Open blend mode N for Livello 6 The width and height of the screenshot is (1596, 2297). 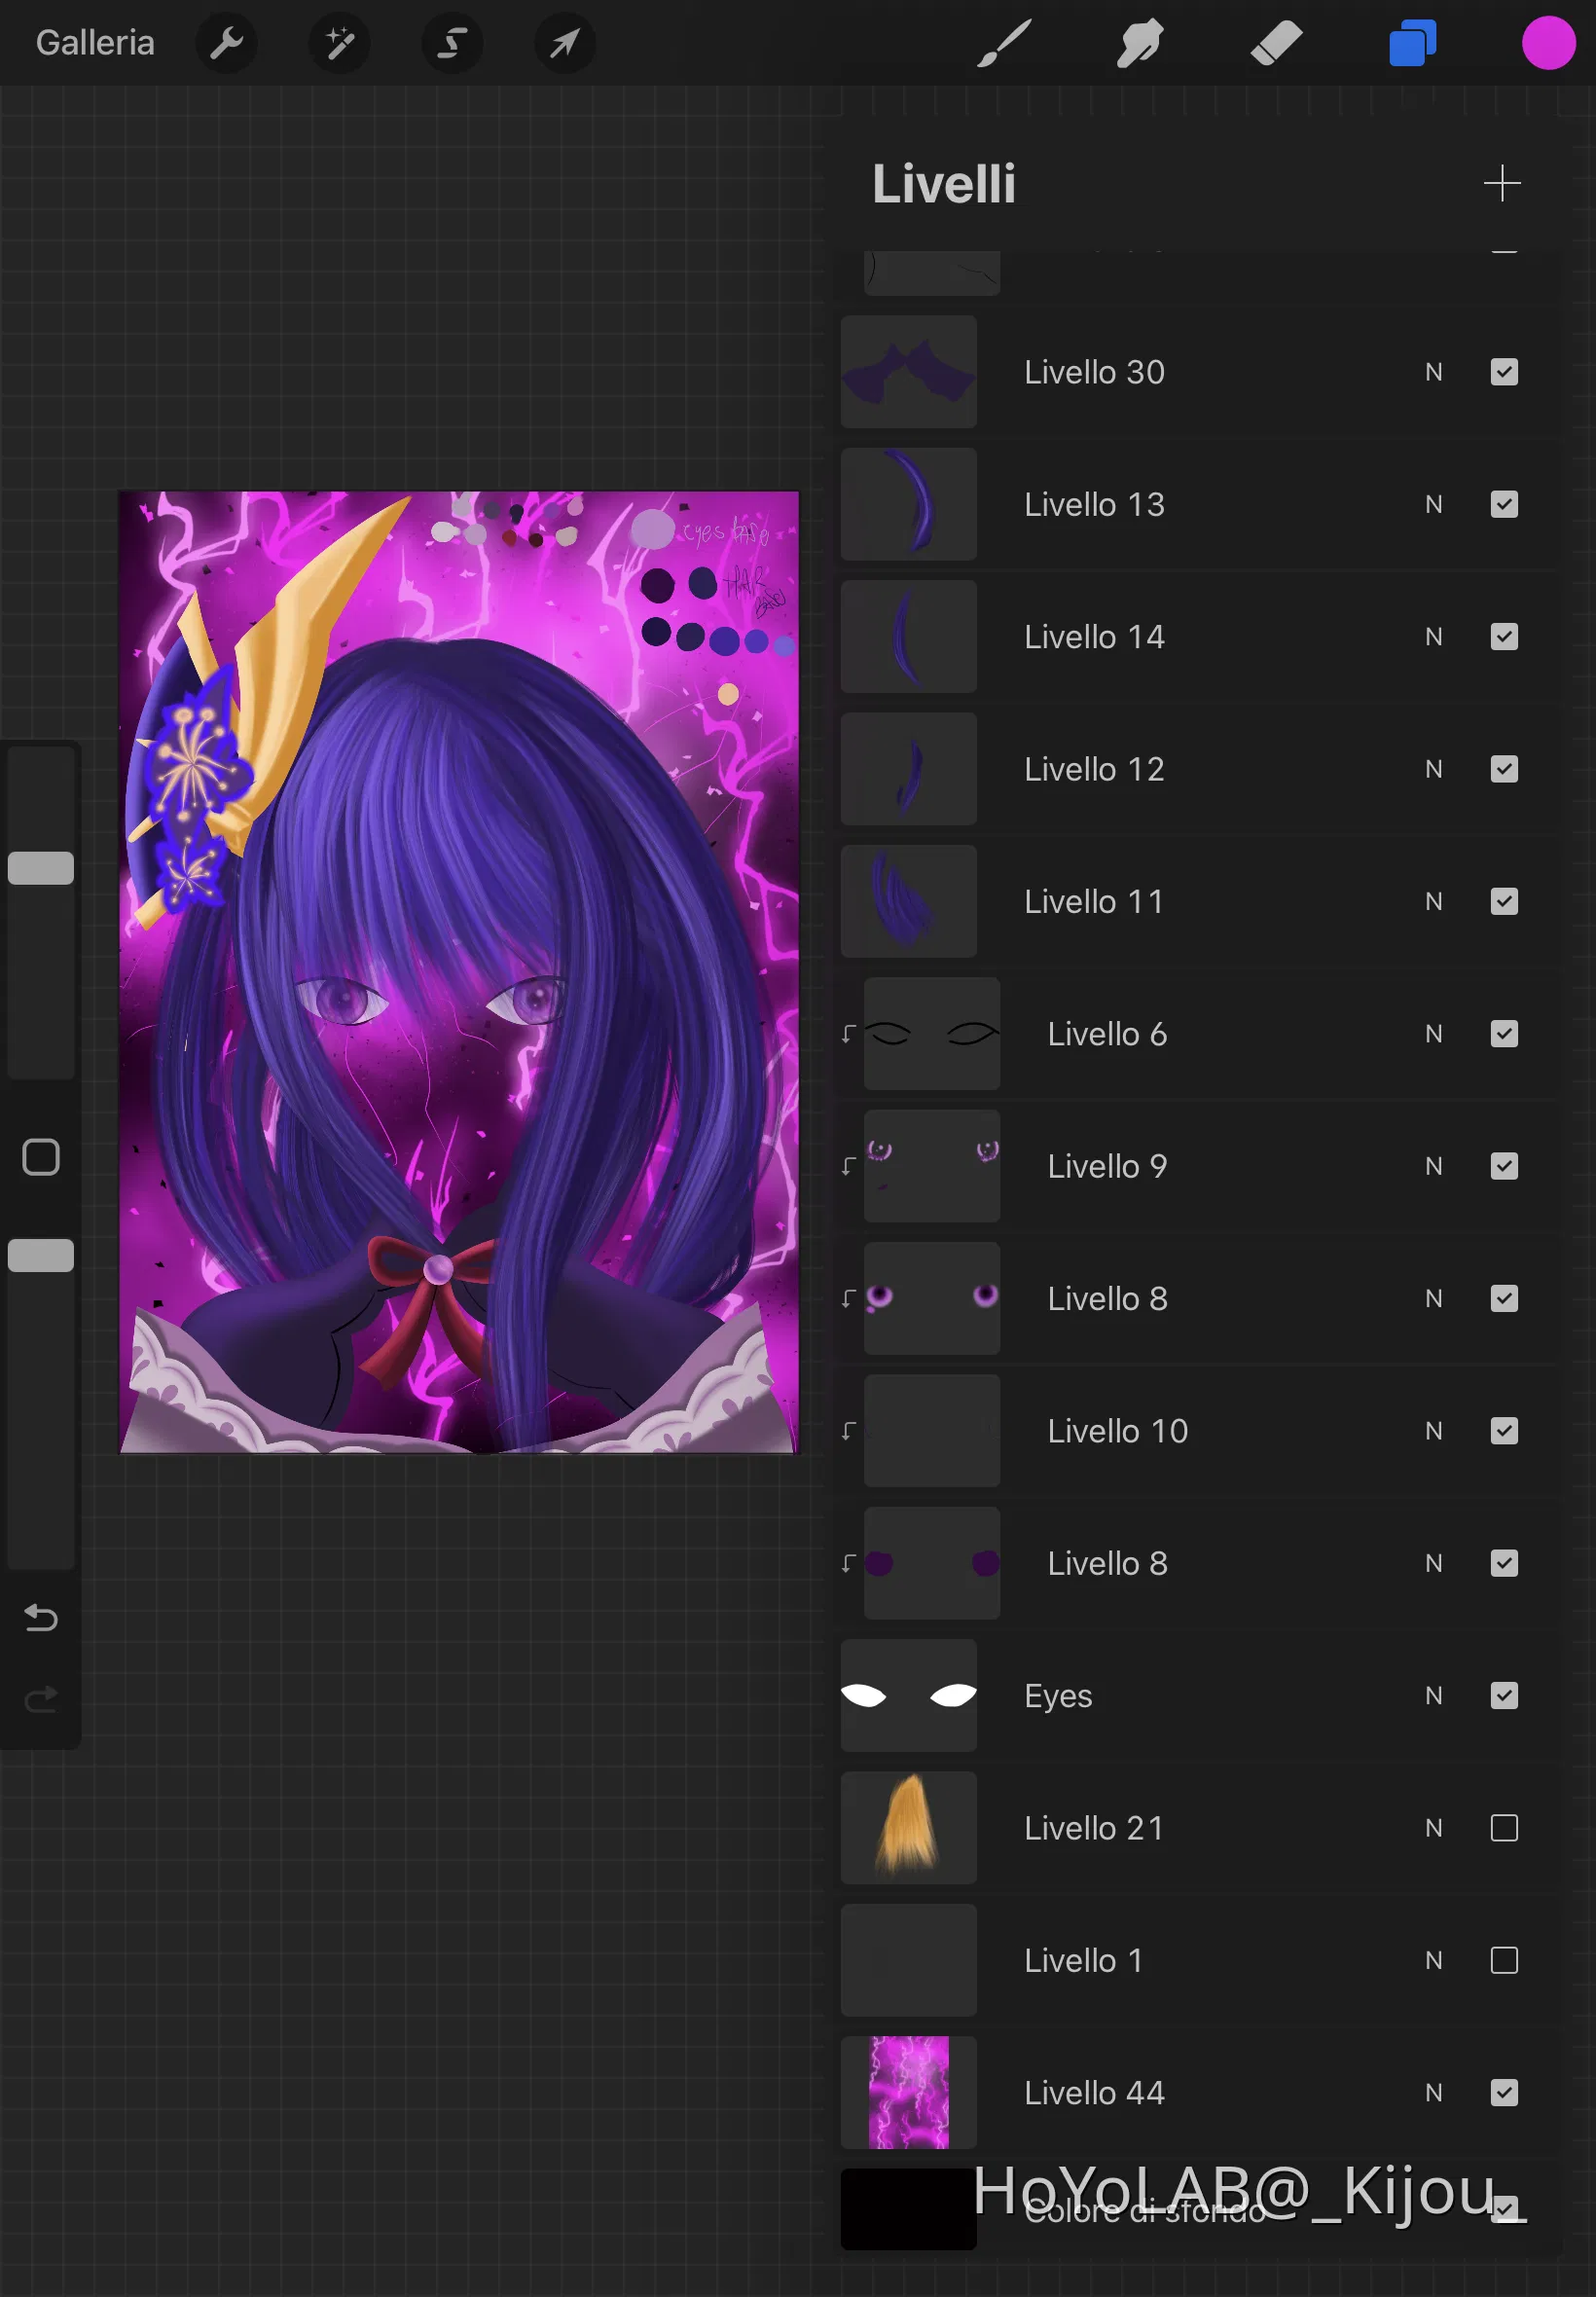point(1433,1034)
